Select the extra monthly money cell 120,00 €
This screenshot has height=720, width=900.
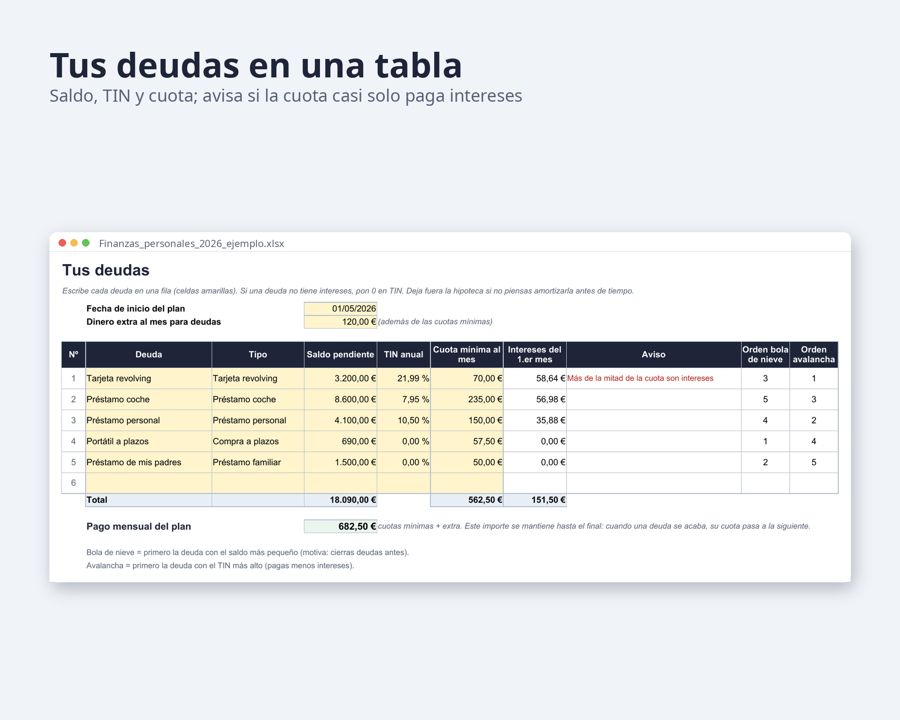coord(340,322)
